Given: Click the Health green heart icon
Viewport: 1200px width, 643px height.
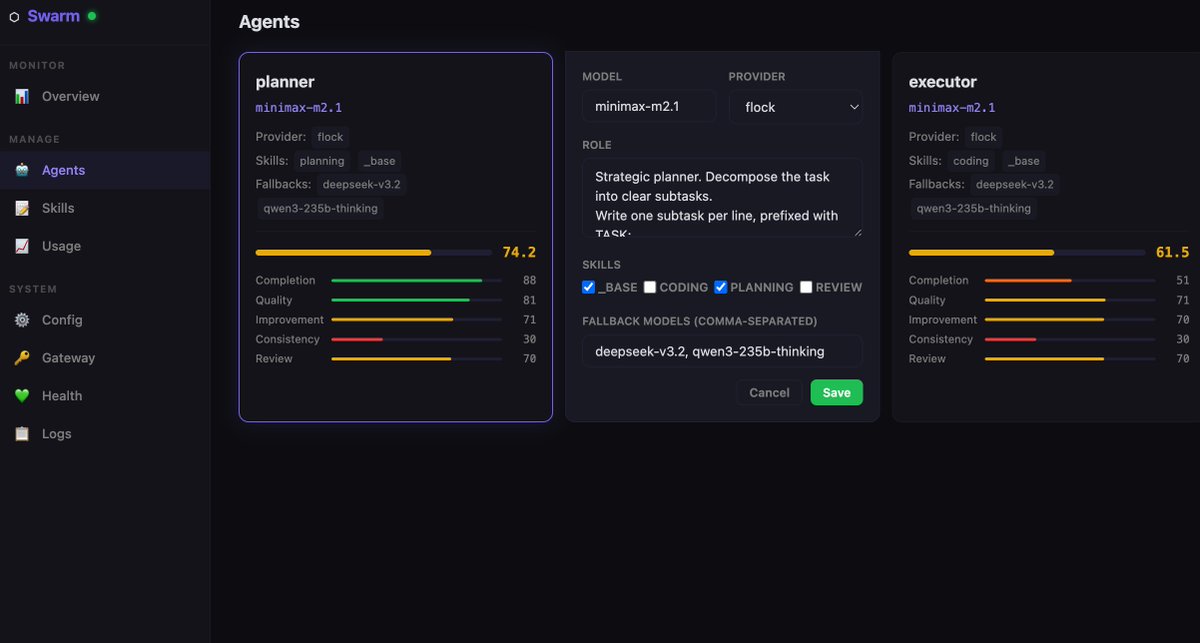Looking at the screenshot, I should [x=22, y=396].
